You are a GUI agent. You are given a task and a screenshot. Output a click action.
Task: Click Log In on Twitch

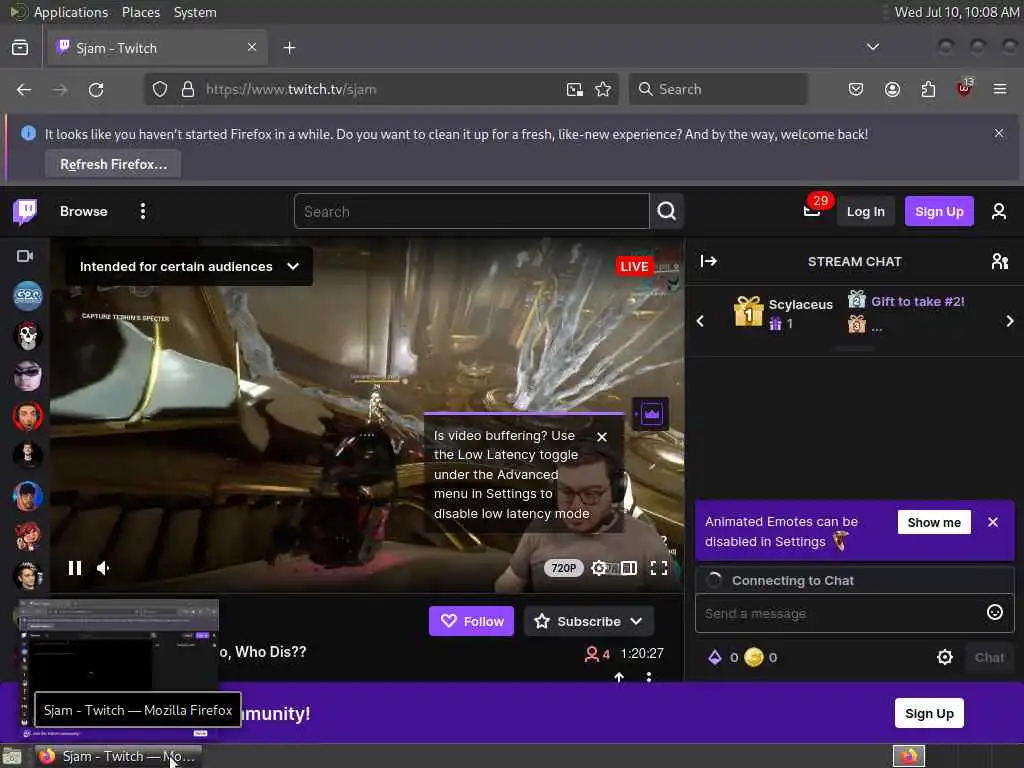pos(865,212)
